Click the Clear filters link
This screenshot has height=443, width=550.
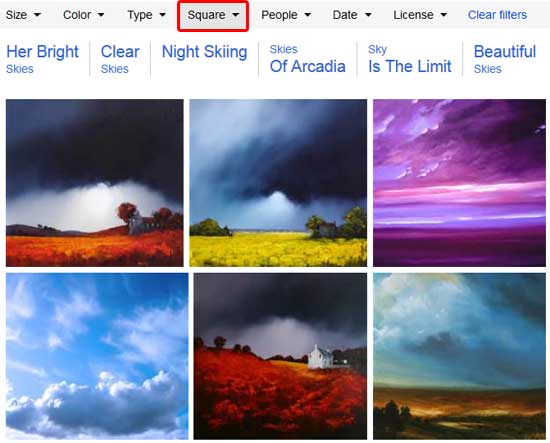tap(497, 15)
